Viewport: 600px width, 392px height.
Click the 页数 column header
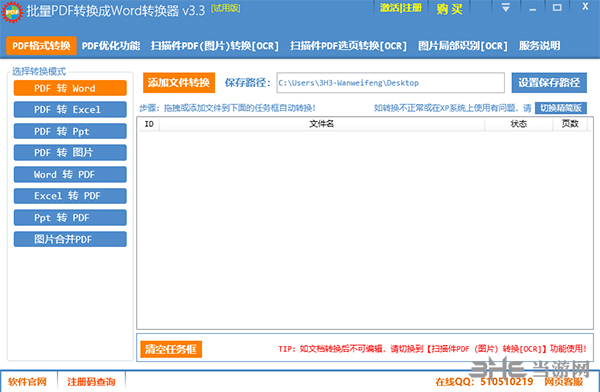click(570, 124)
